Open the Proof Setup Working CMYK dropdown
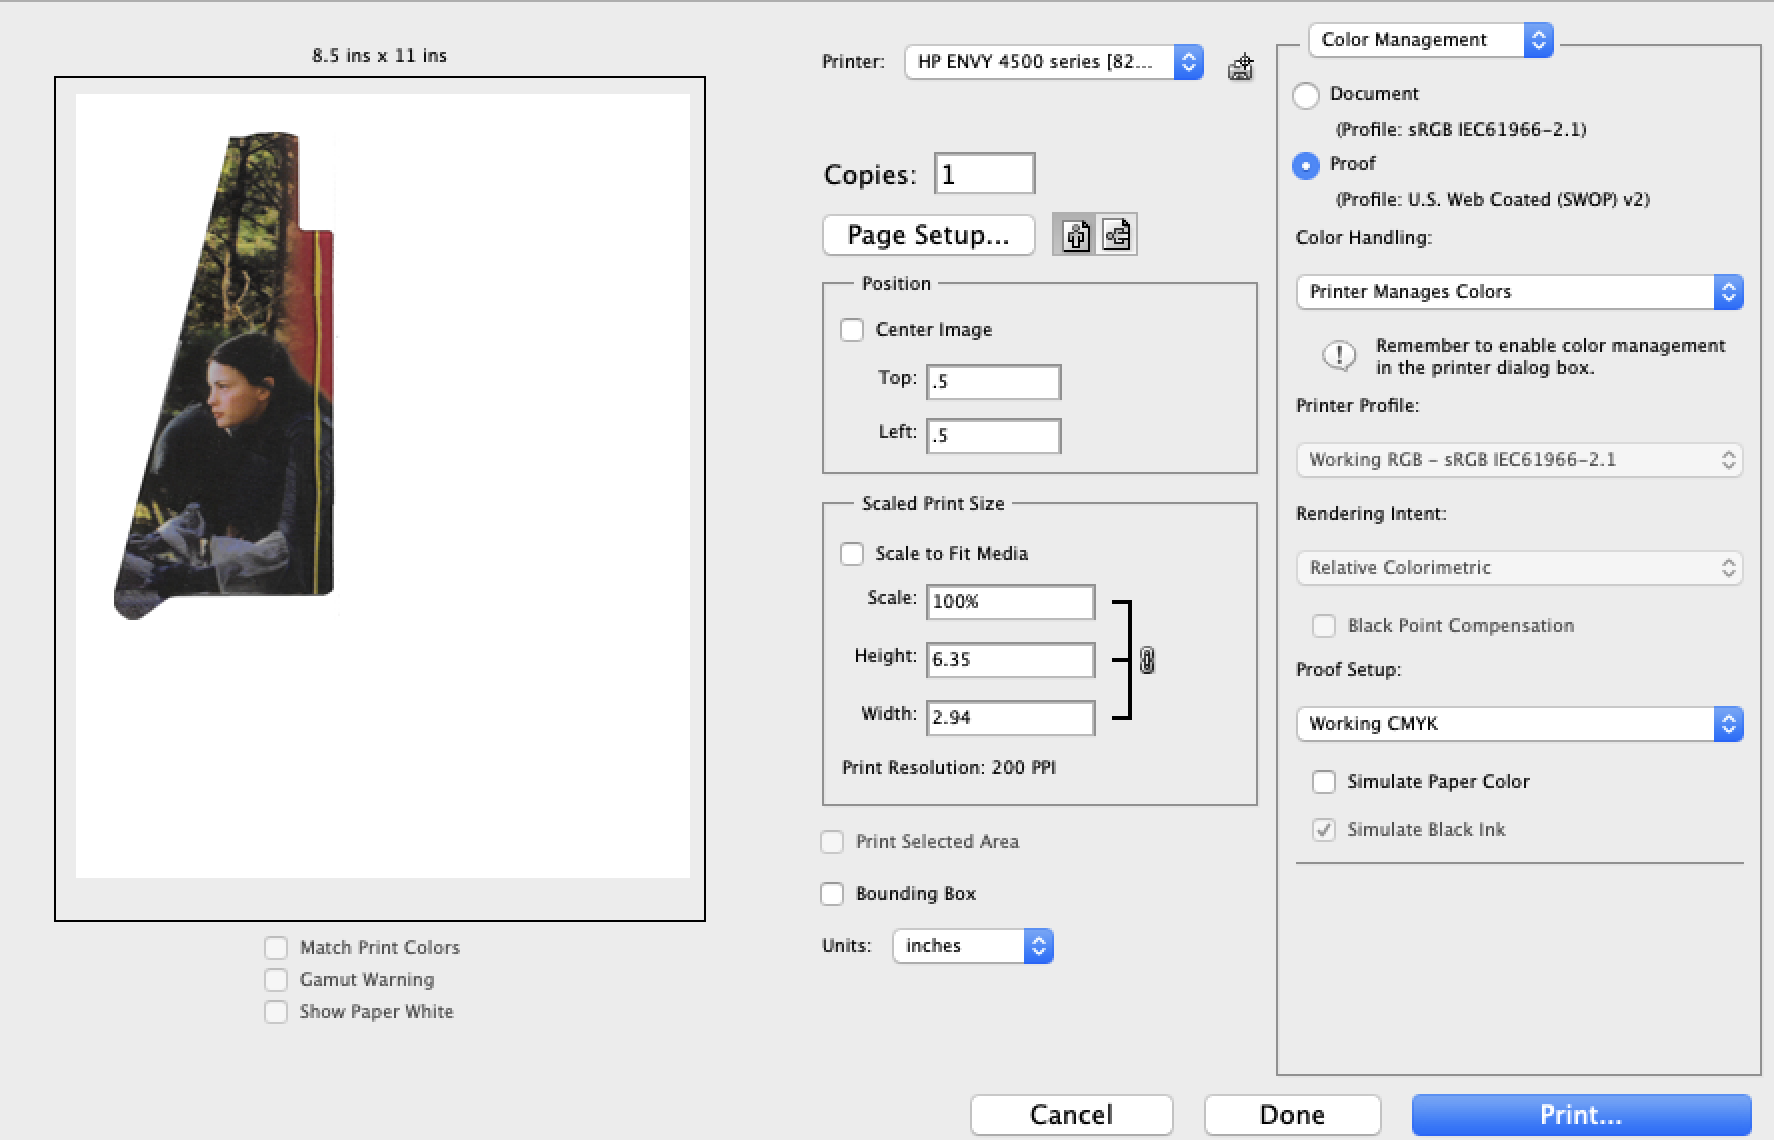This screenshot has width=1774, height=1140. [1518, 724]
